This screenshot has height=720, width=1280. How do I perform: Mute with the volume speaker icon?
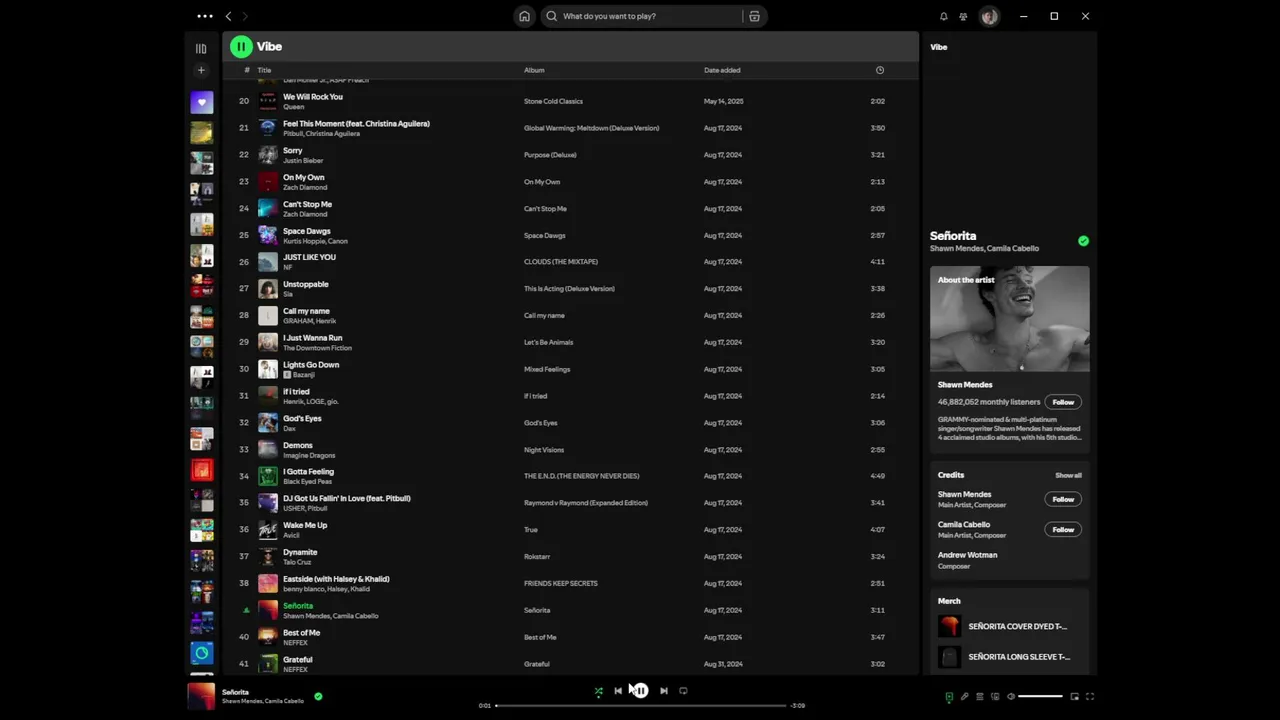tap(1011, 697)
